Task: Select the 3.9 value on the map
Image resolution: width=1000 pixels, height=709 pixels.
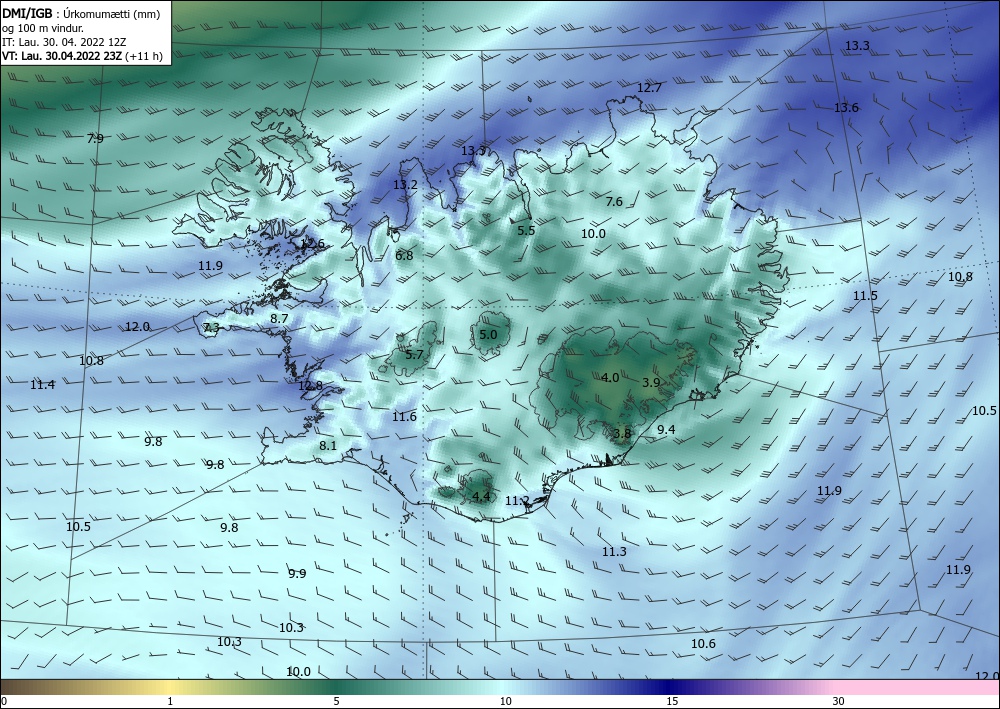Action: coord(651,383)
